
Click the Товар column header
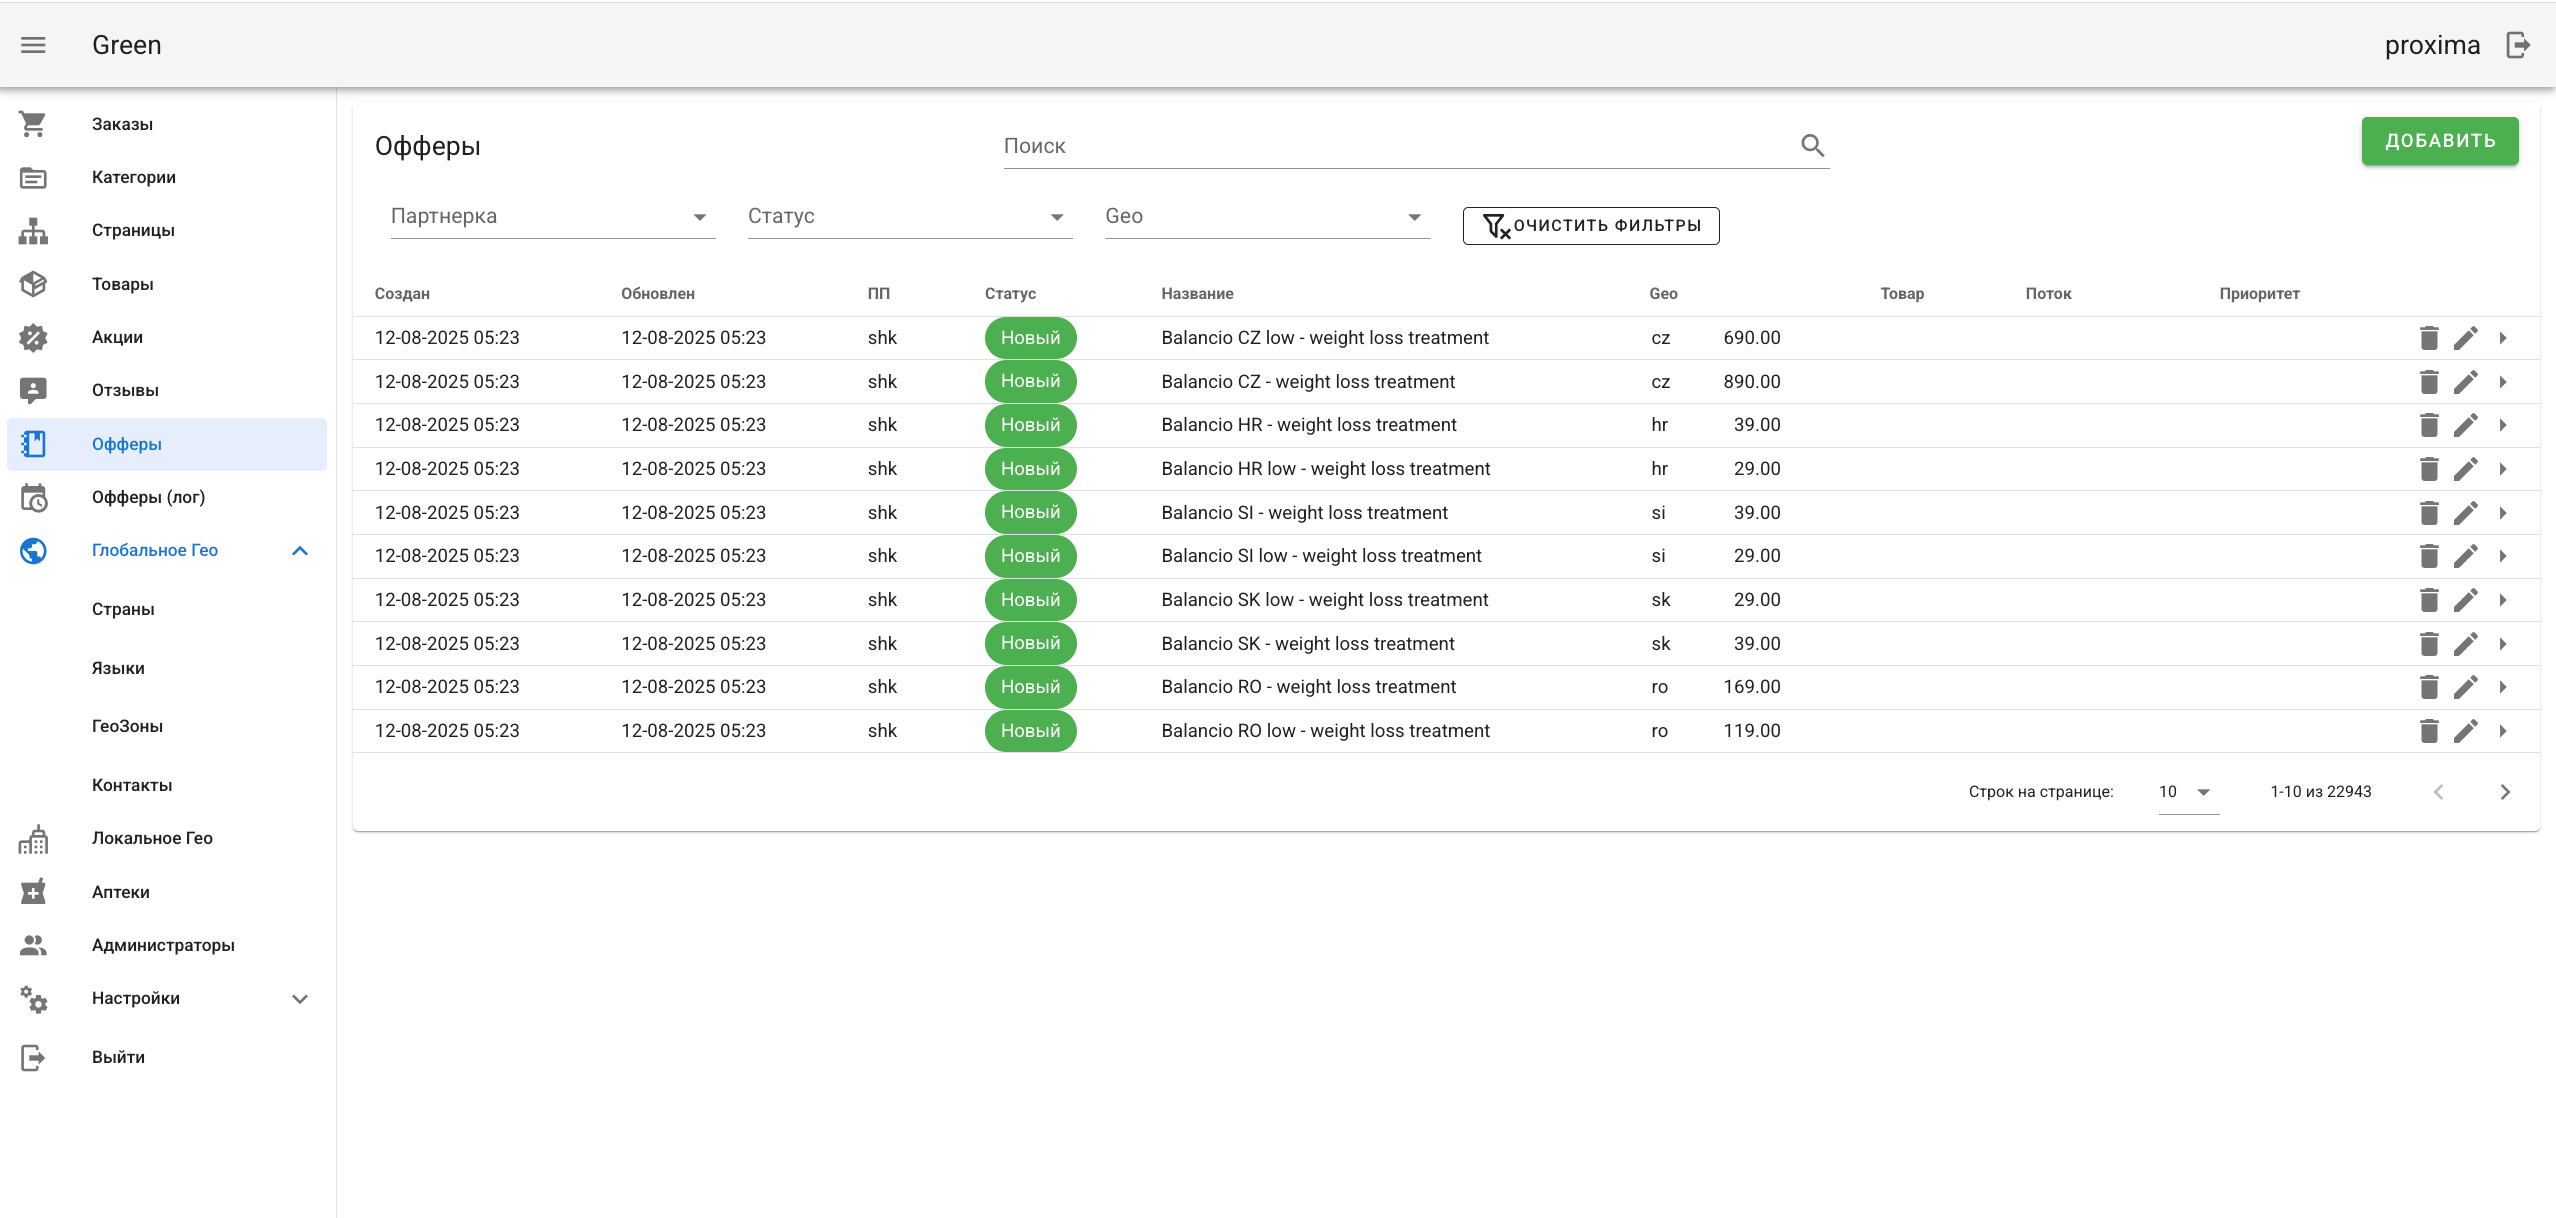1902,294
